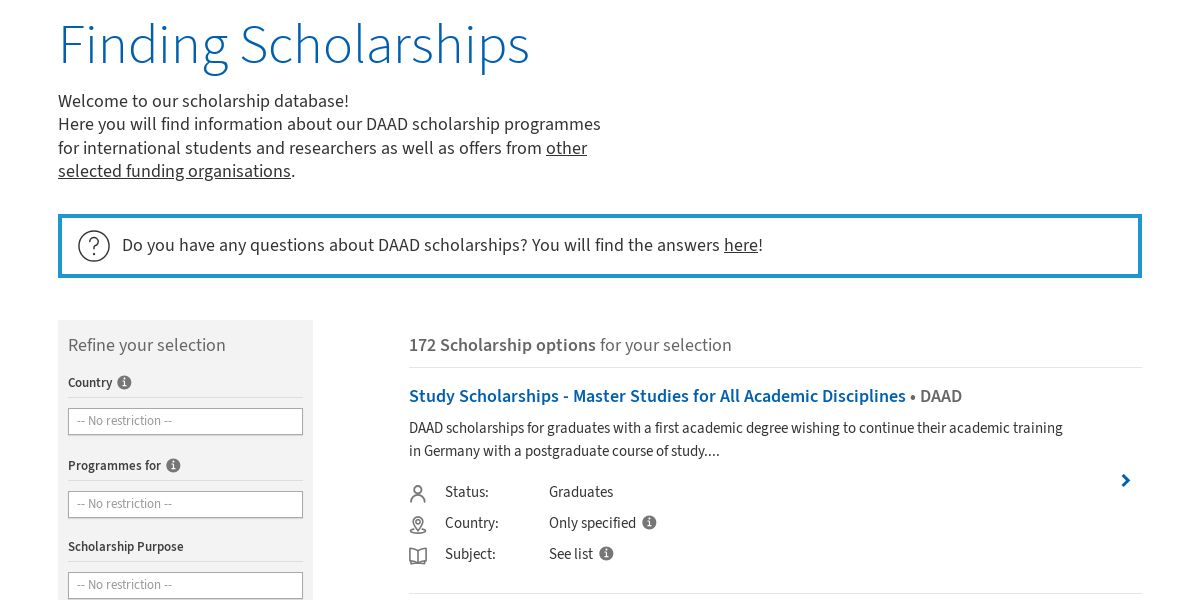
Task: Click the info icon beside Country filter label
Action: point(124,383)
